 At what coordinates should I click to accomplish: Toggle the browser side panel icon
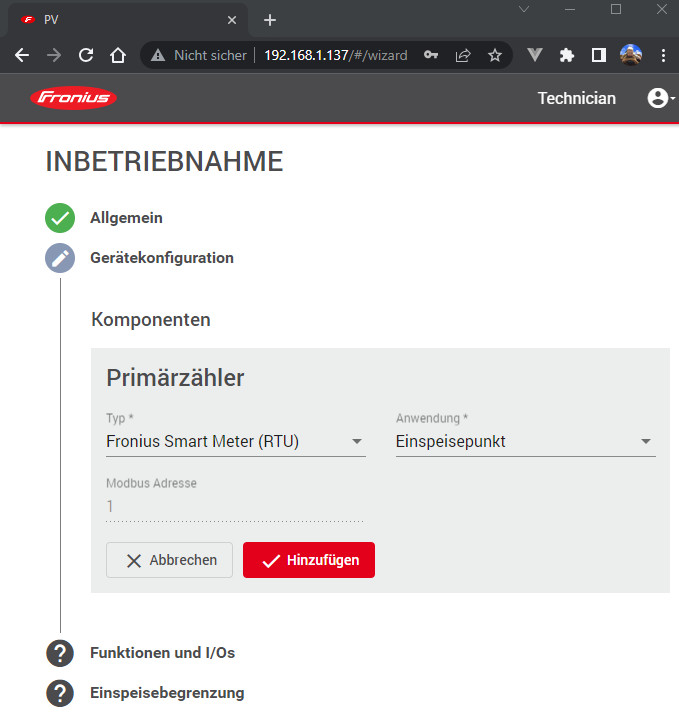tap(598, 56)
